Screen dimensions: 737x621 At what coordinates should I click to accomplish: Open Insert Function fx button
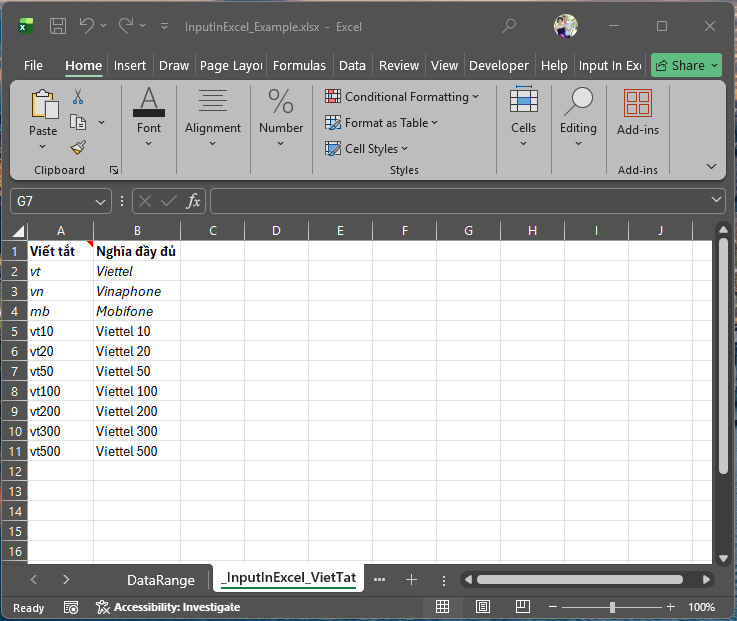[193, 201]
